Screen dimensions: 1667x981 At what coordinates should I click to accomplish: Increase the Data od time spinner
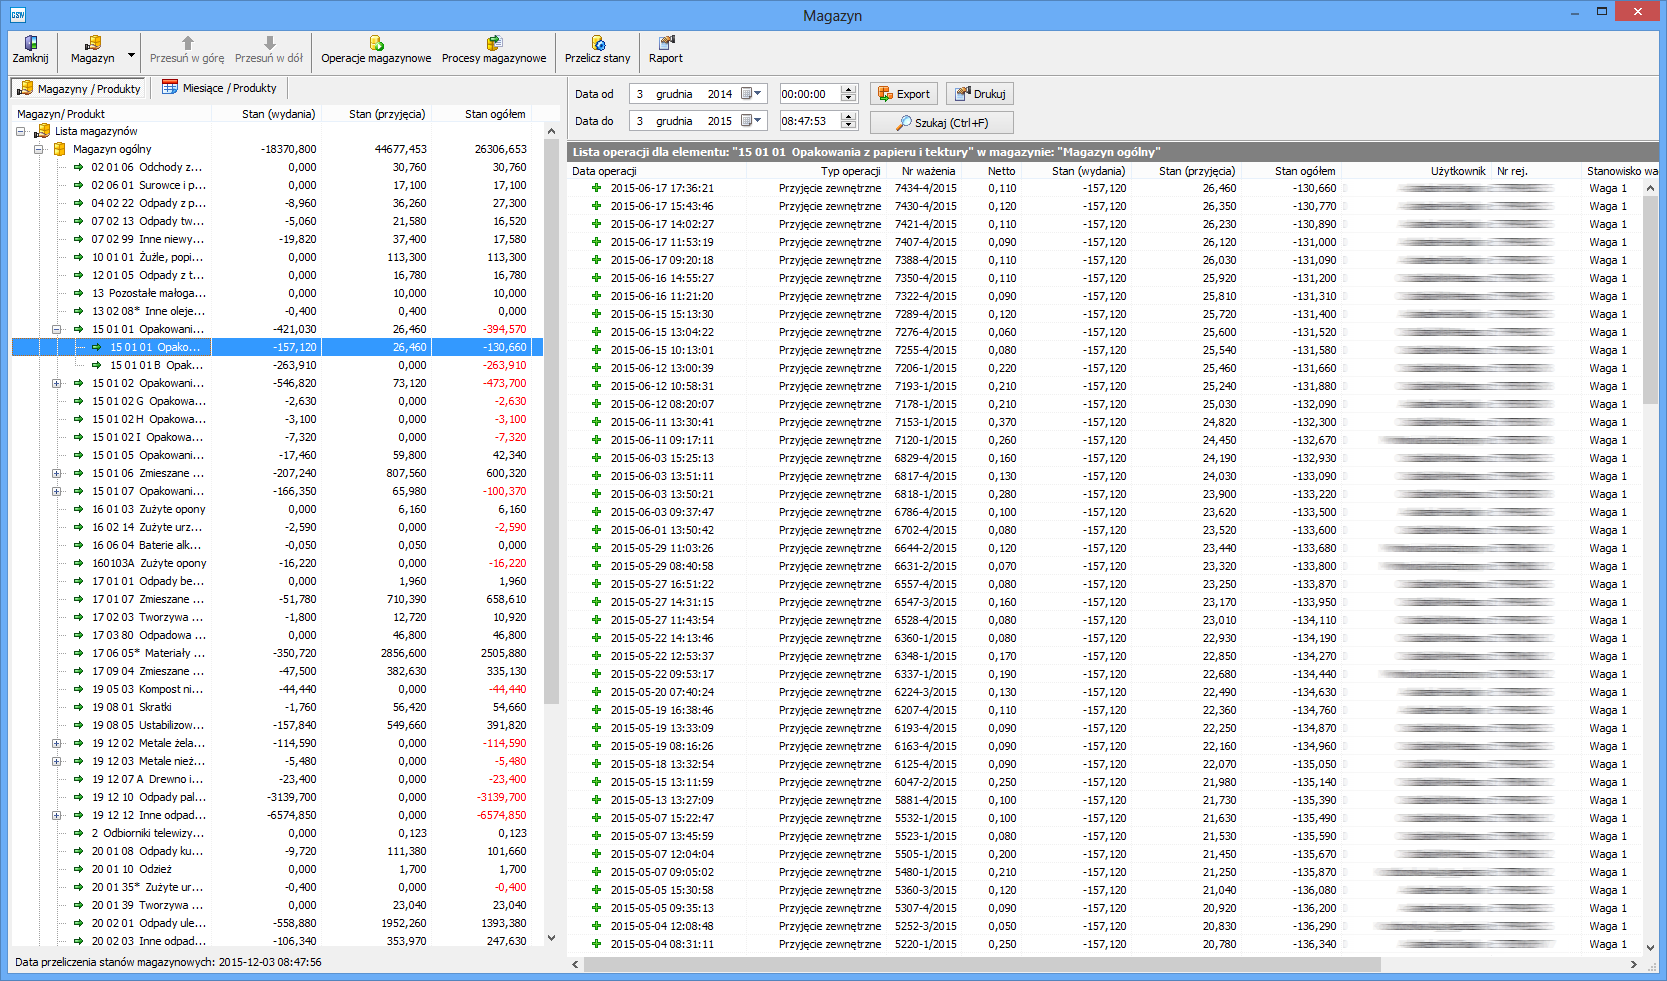(x=849, y=90)
